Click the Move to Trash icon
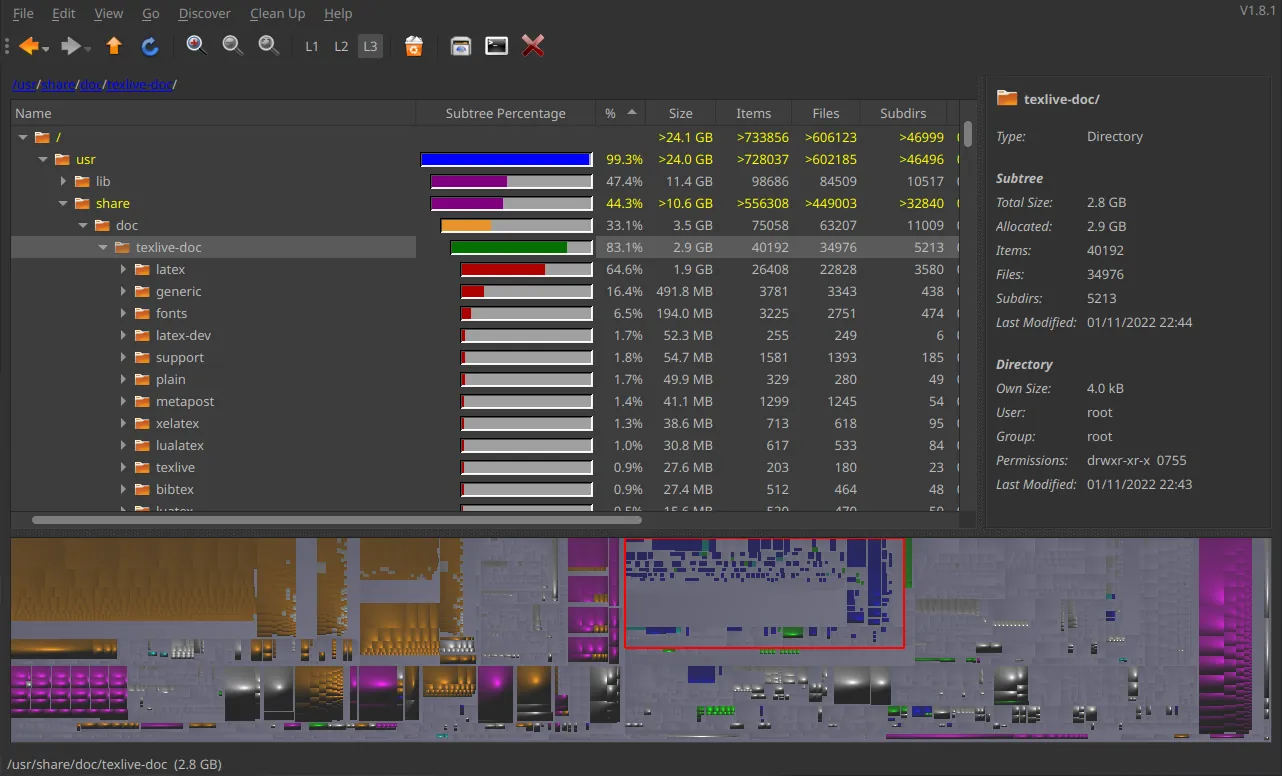This screenshot has width=1282, height=776. tap(414, 46)
